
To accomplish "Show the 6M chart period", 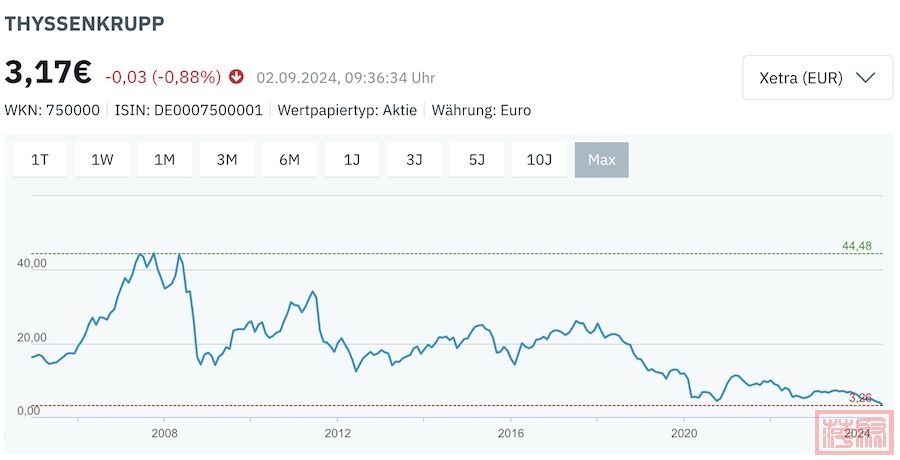I will 289,160.
